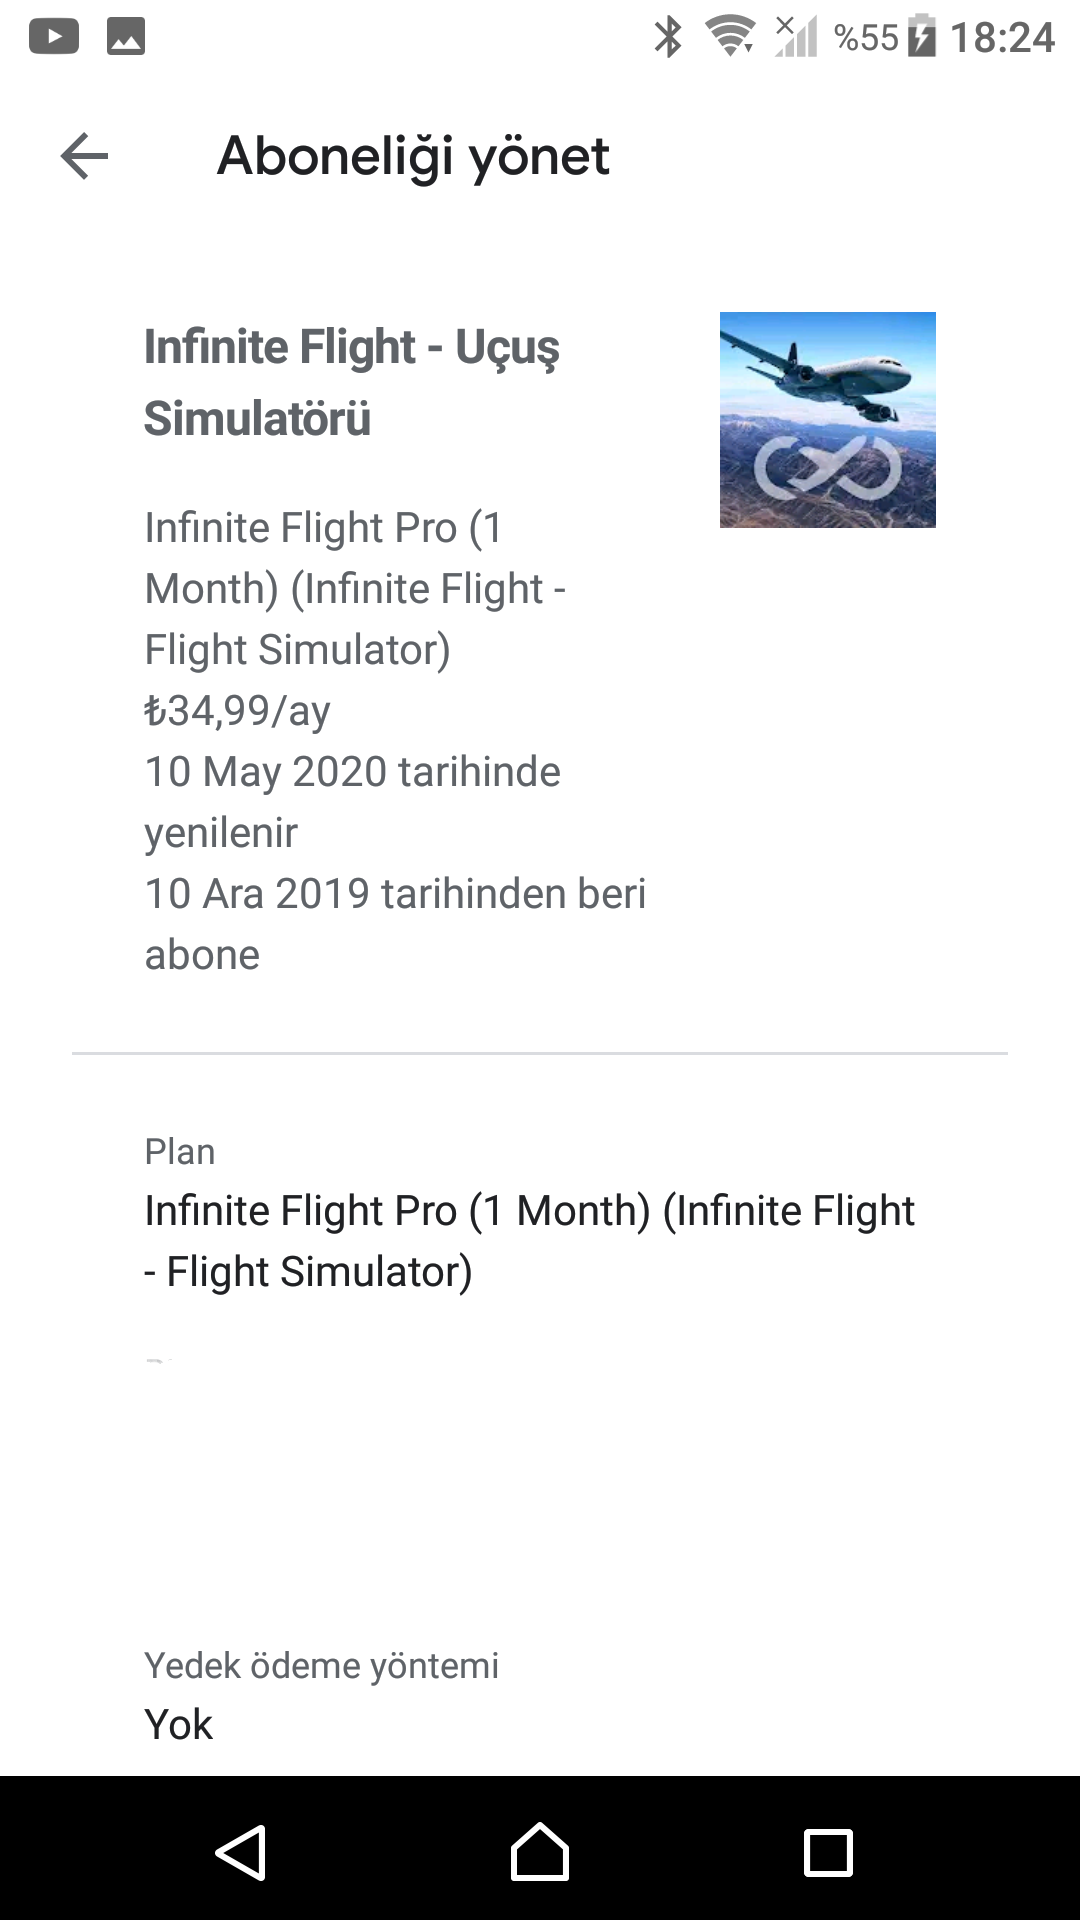Tap the Aboneliği yönet page header

pos(413,156)
